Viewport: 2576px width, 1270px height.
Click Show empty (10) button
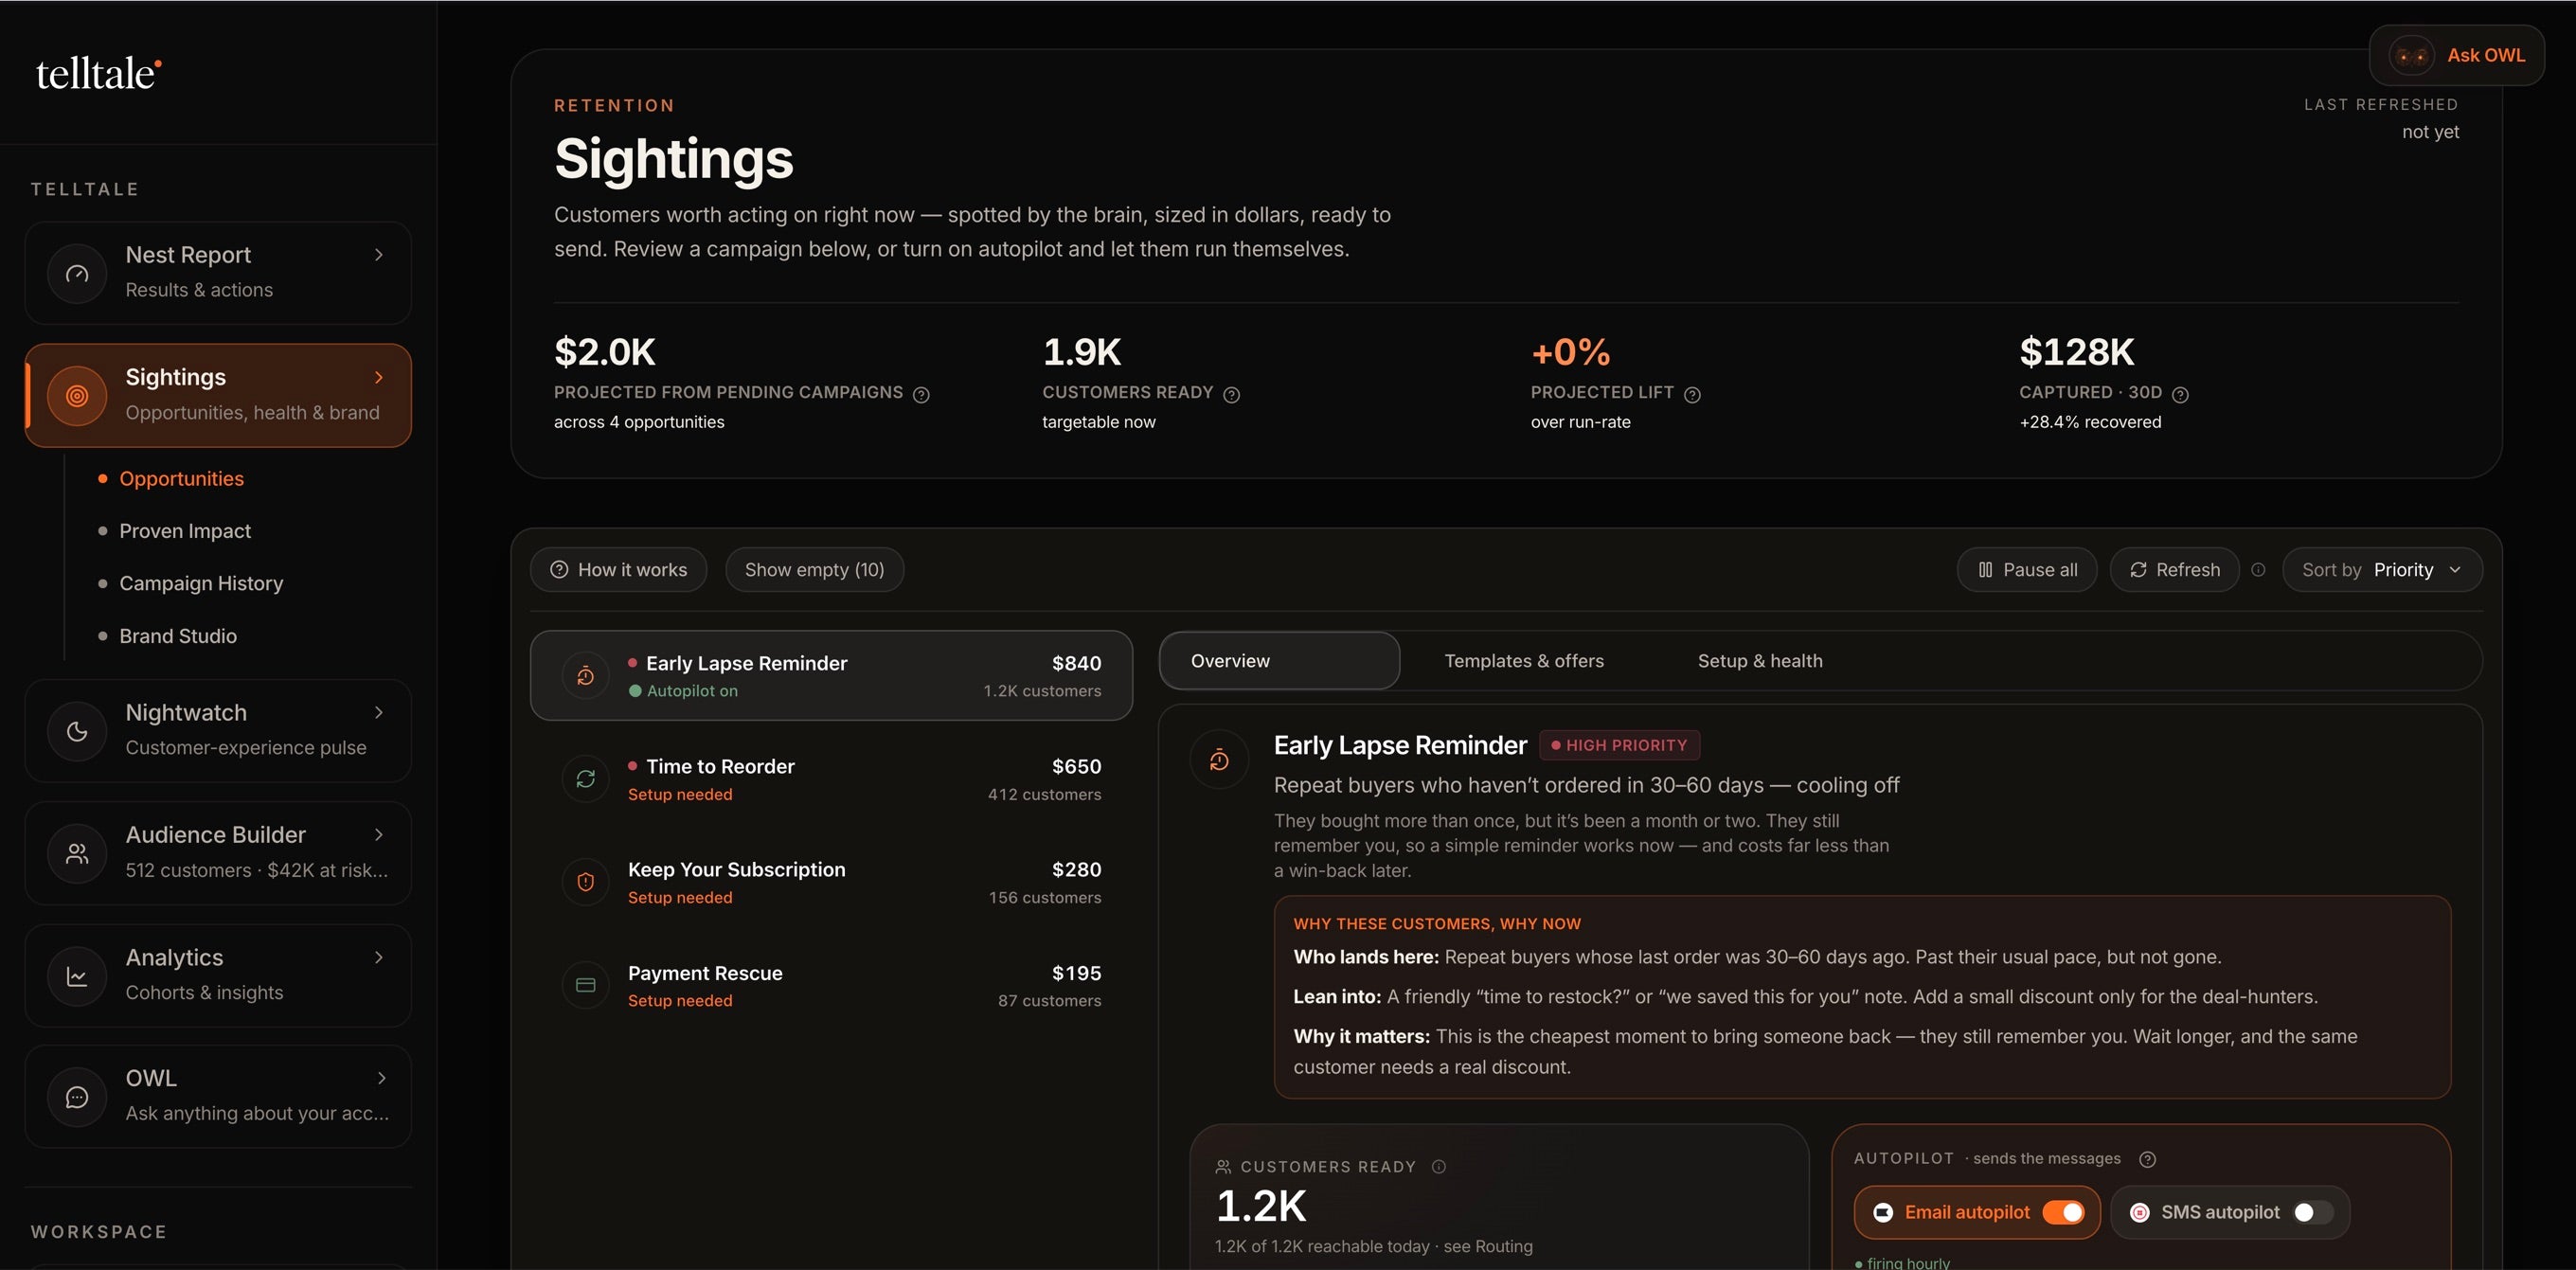pyautogui.click(x=814, y=570)
